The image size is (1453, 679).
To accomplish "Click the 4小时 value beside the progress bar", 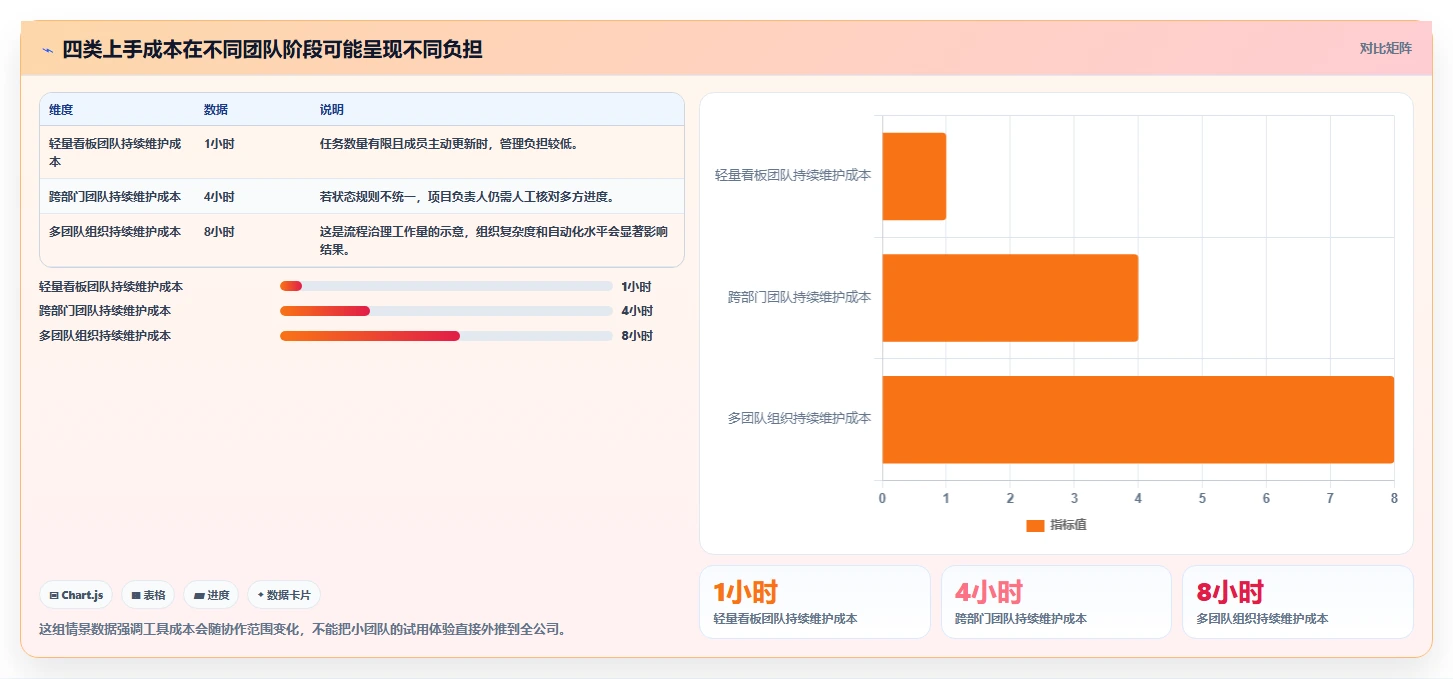I will coord(637,311).
